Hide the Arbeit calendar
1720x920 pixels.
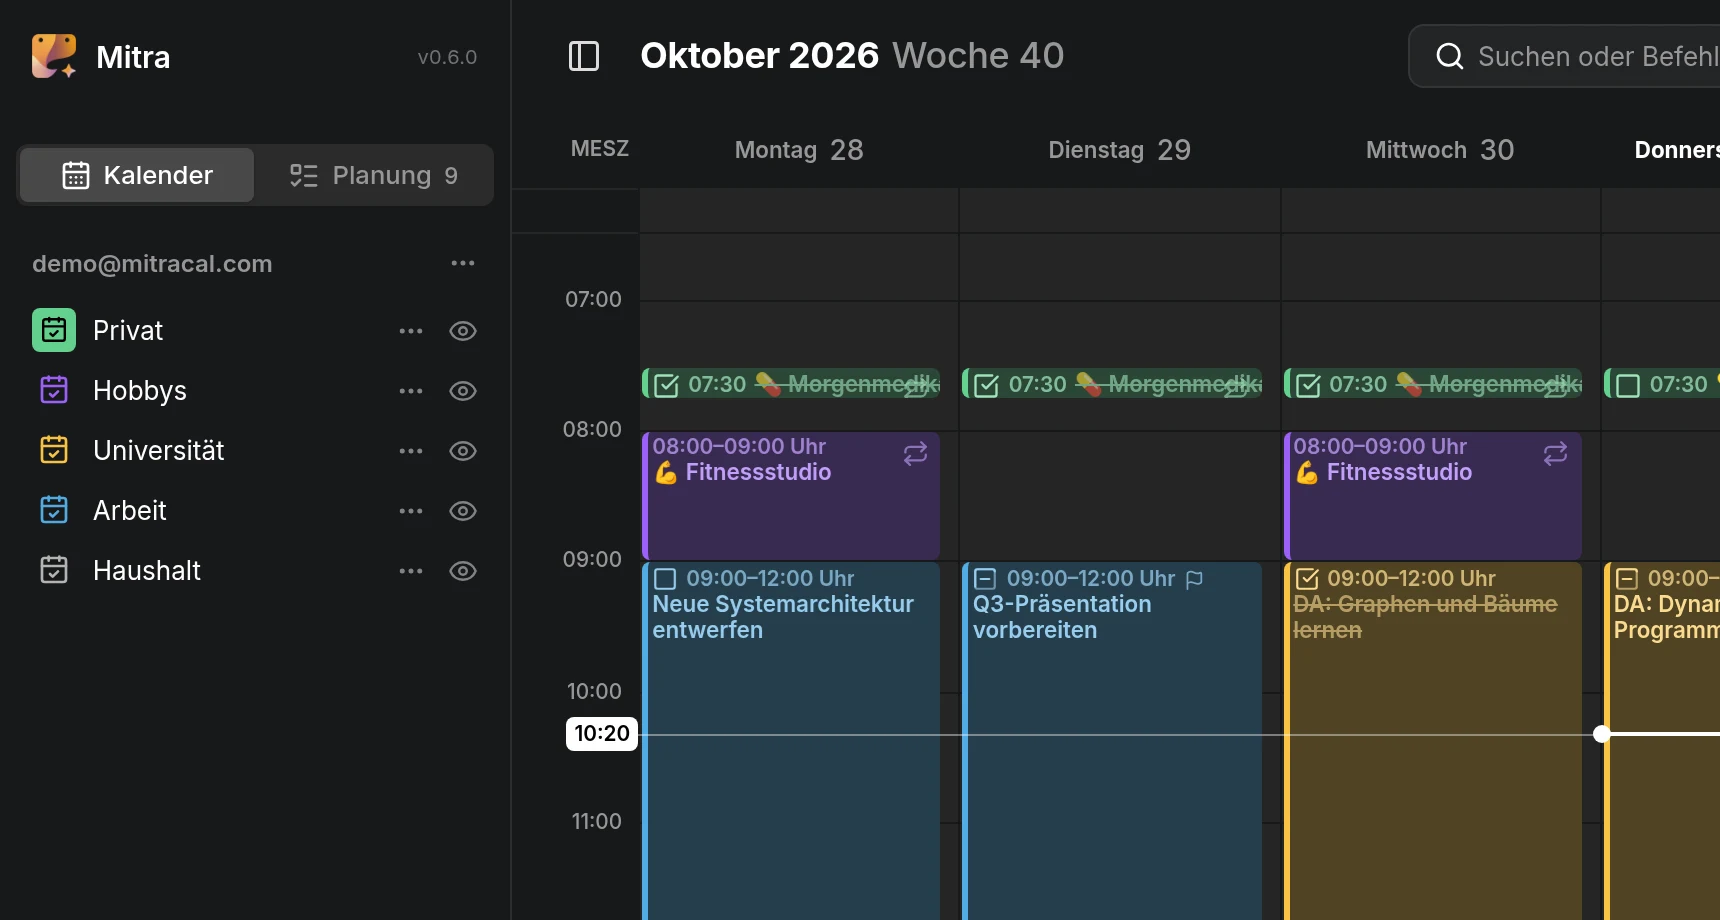click(462, 511)
